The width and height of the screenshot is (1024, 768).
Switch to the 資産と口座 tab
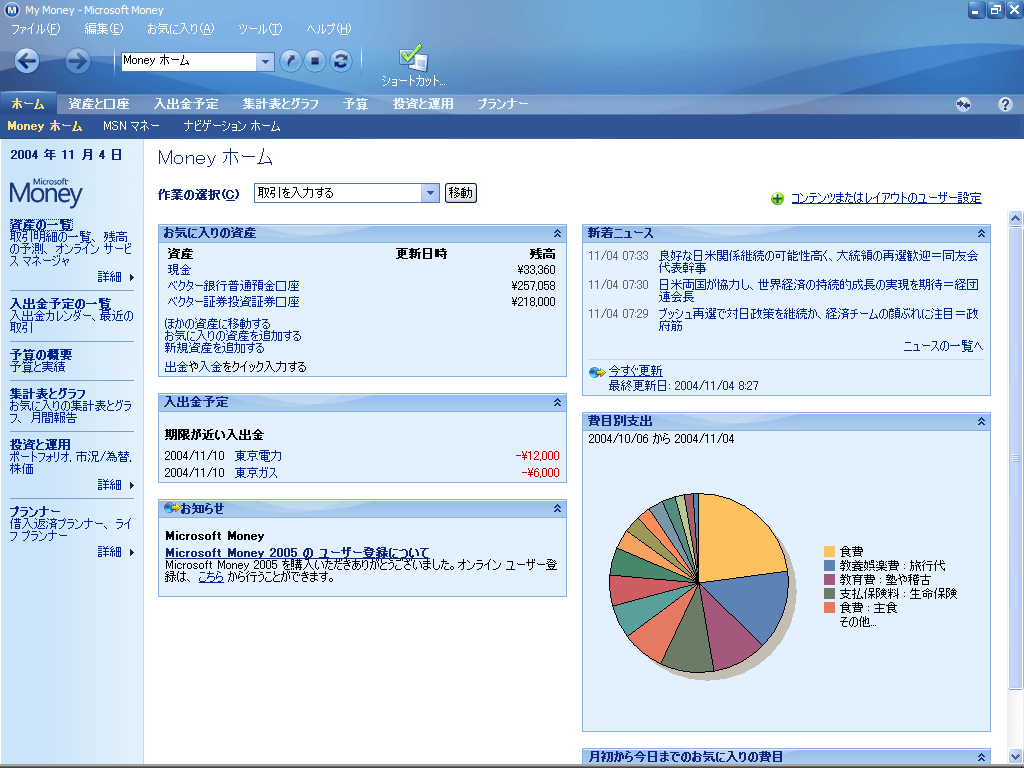(99, 104)
